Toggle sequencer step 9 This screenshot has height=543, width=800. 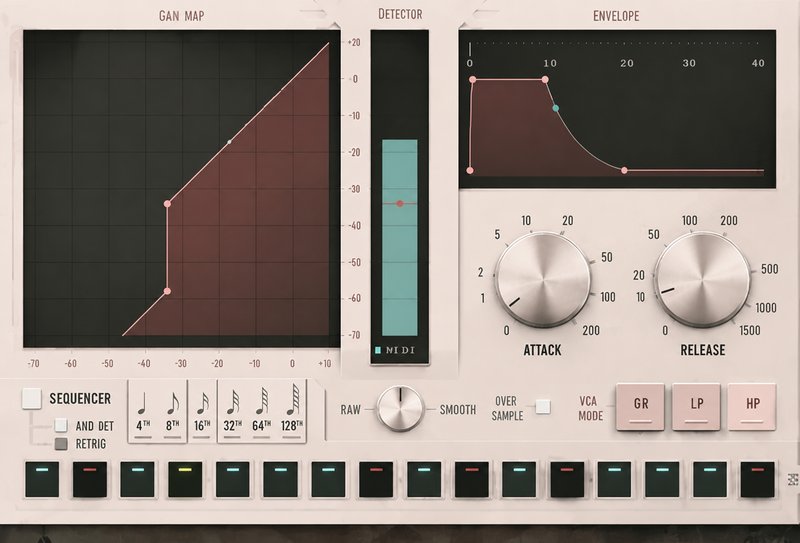pos(424,479)
